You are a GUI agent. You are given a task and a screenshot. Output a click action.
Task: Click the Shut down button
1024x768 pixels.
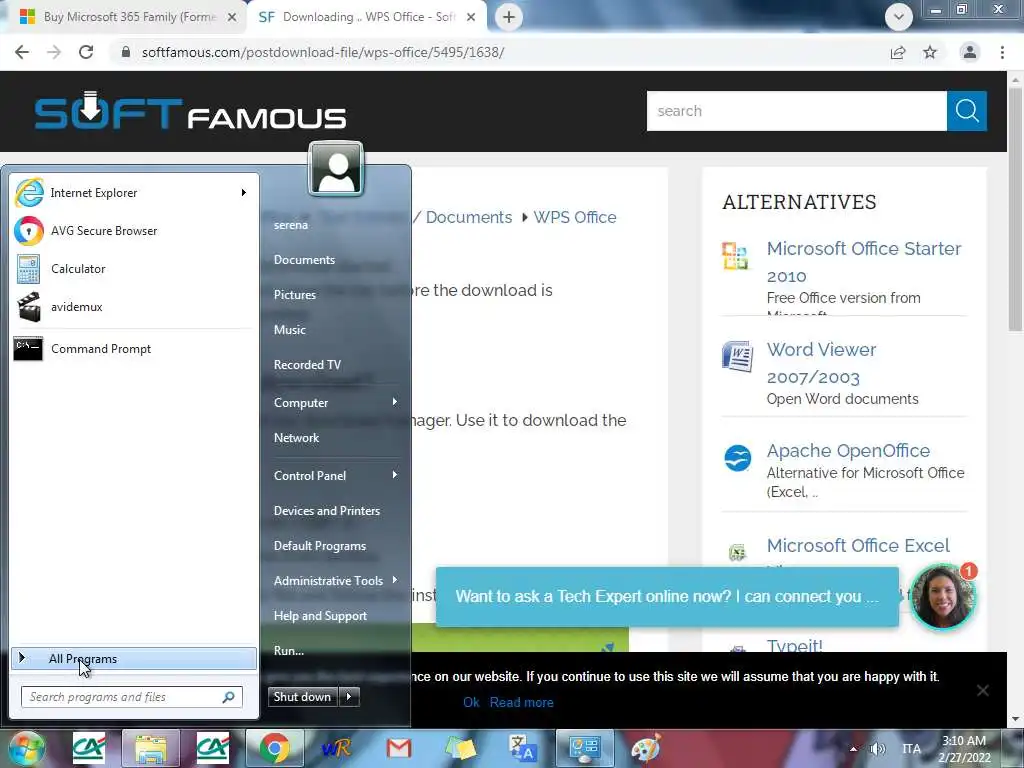pos(303,697)
